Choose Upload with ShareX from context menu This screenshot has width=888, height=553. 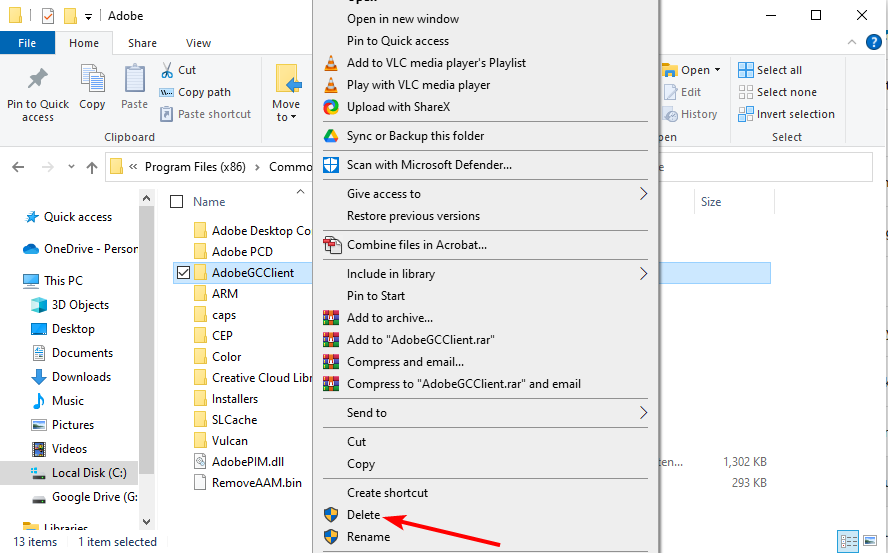[398, 107]
